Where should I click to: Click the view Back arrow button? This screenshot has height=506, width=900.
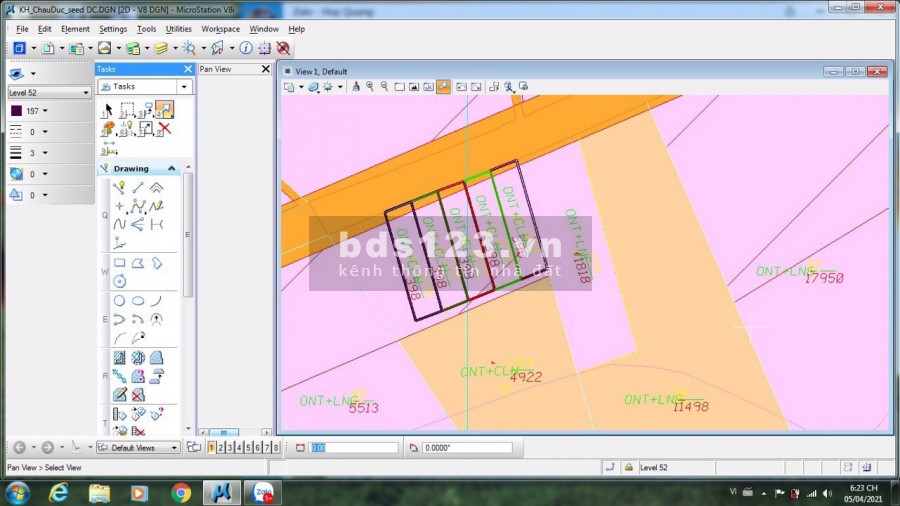pos(20,447)
